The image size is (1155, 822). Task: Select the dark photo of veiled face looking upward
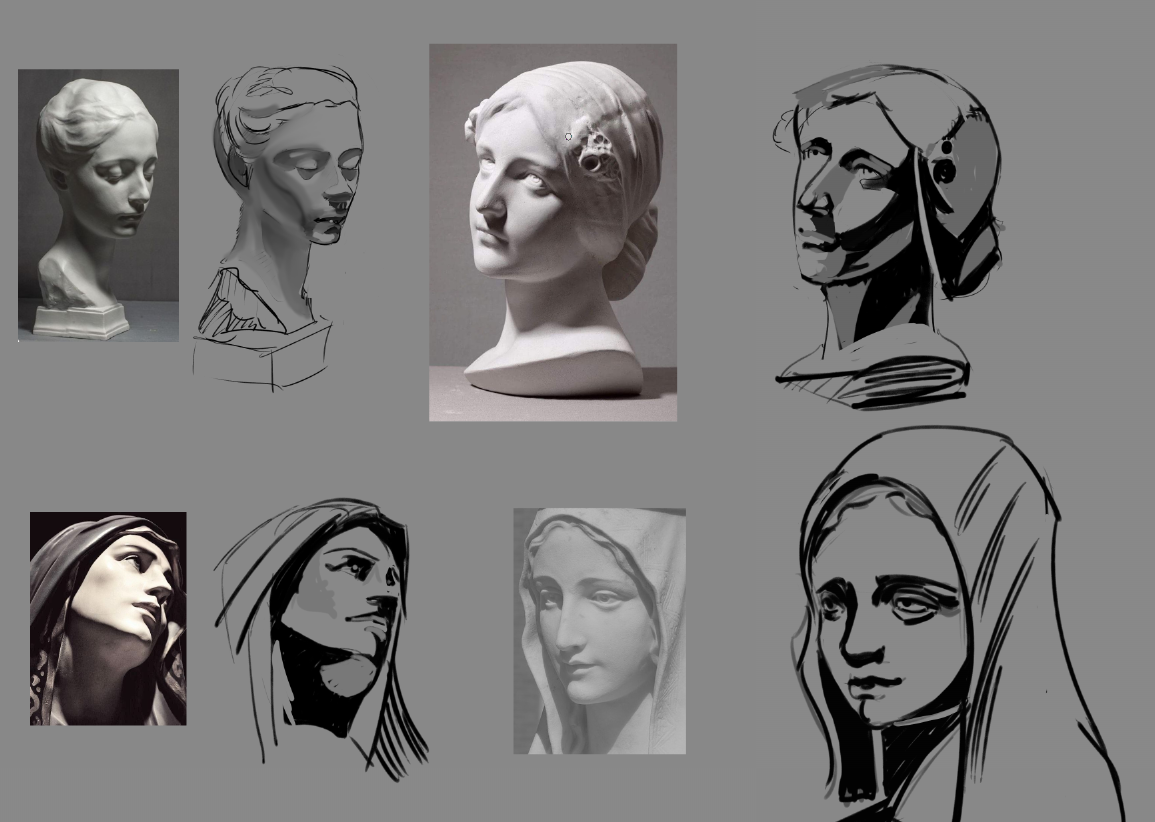[x=108, y=619]
